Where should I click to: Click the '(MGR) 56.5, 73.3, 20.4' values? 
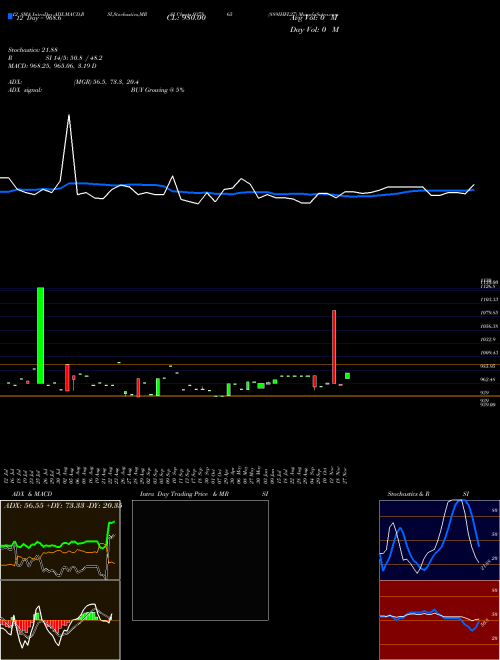click(x=106, y=82)
